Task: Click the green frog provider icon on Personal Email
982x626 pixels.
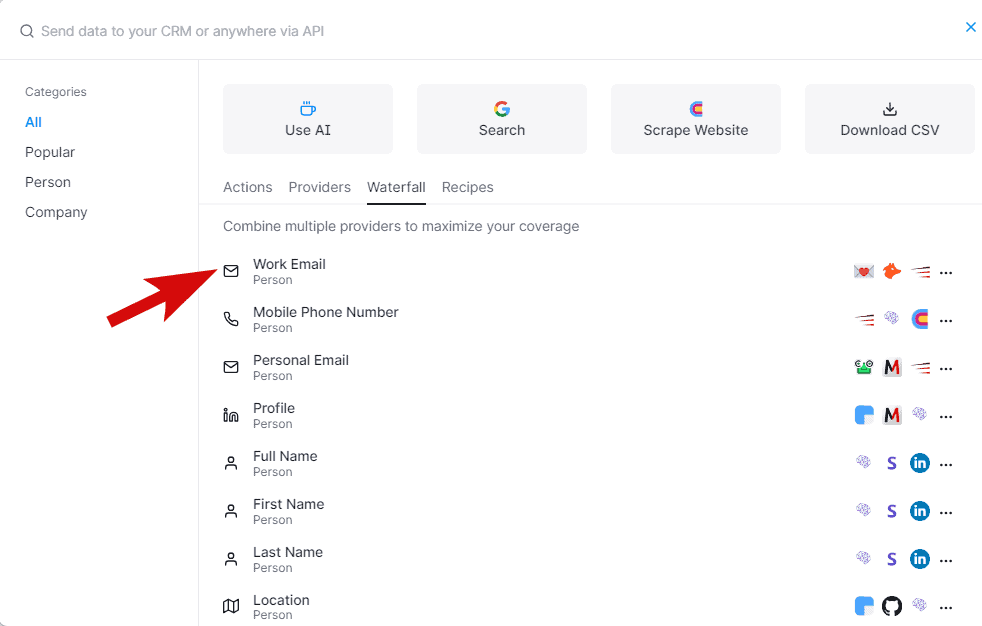Action: [x=864, y=367]
